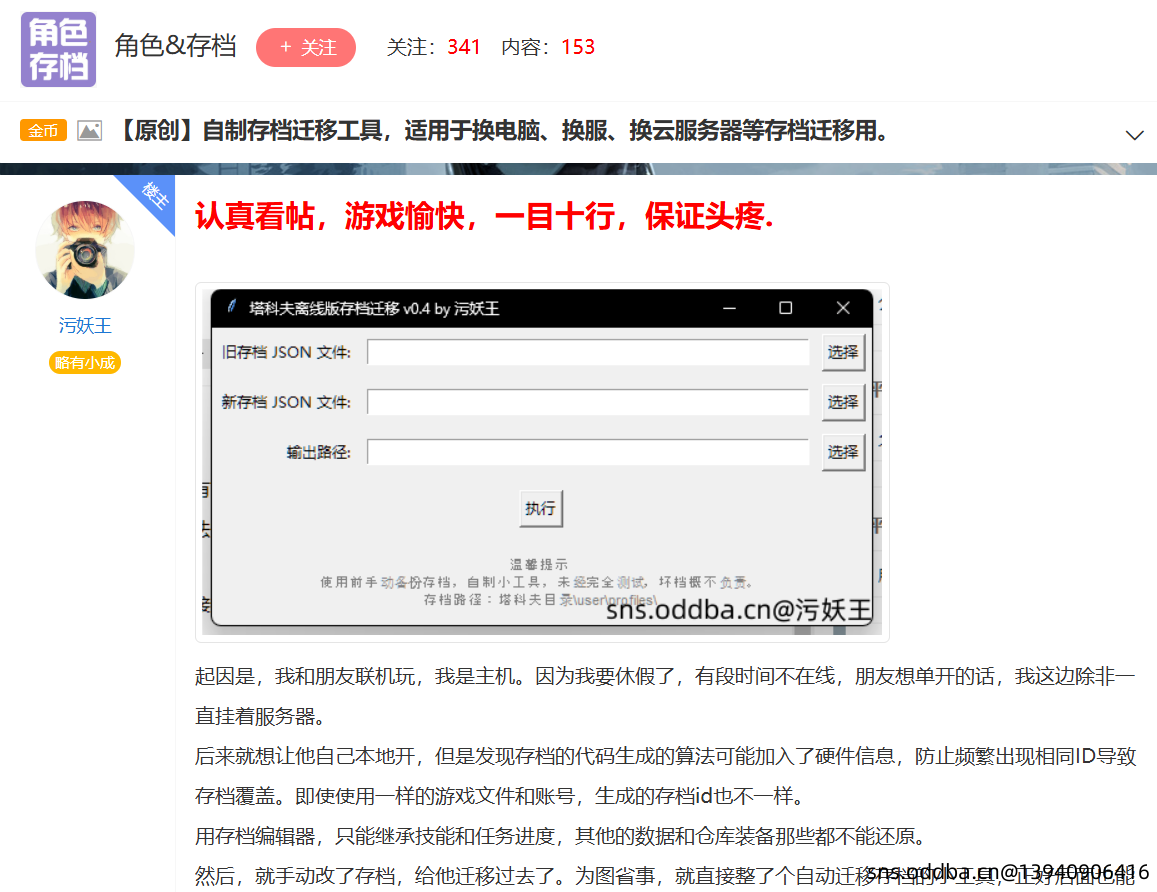
Task: Open the 污妖王 username profile link
Action: [x=85, y=326]
